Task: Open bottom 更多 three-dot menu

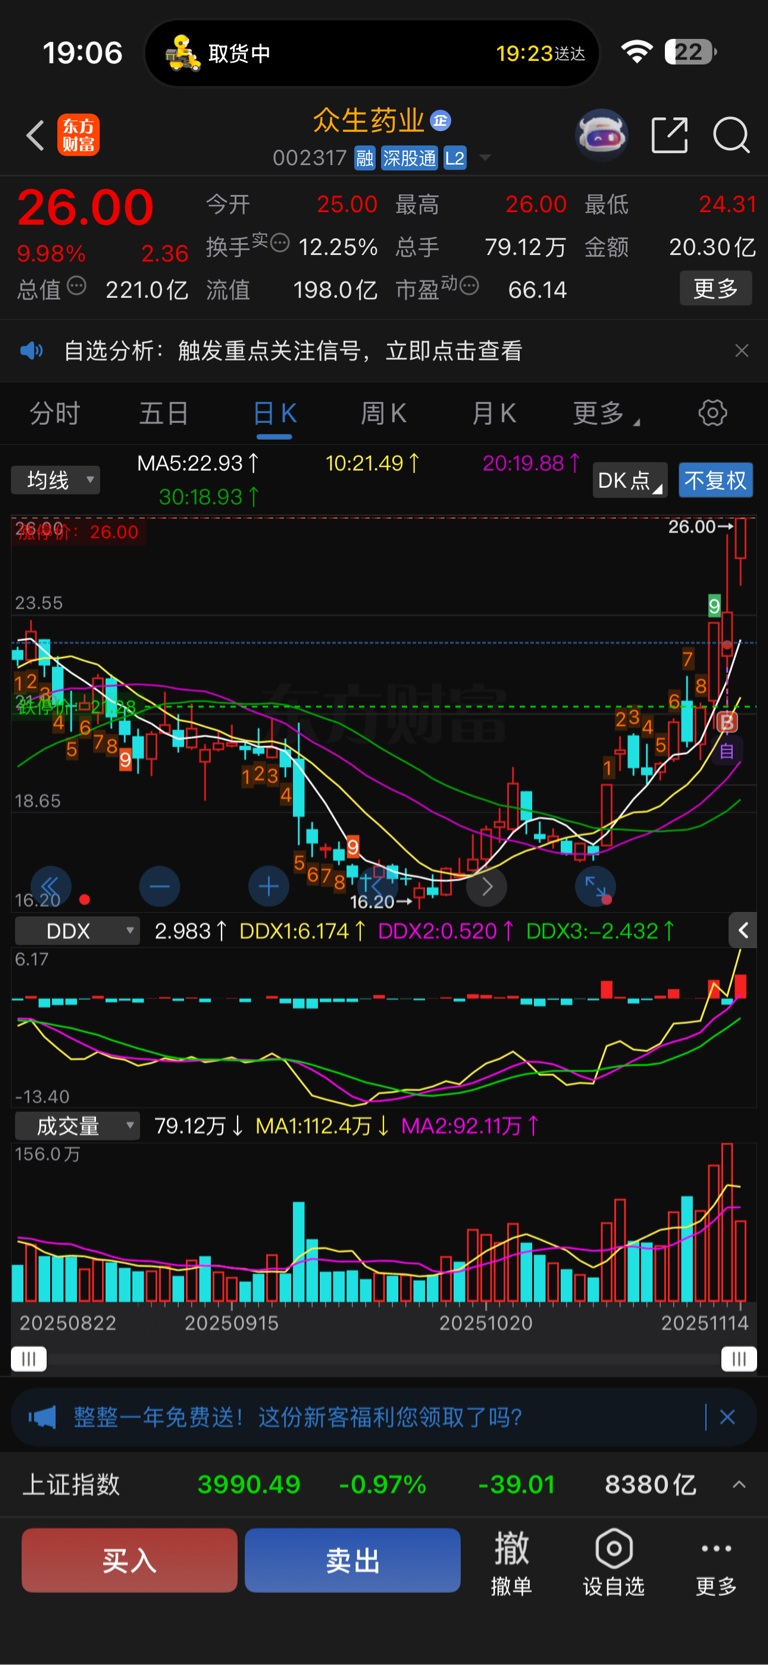Action: (x=716, y=1562)
